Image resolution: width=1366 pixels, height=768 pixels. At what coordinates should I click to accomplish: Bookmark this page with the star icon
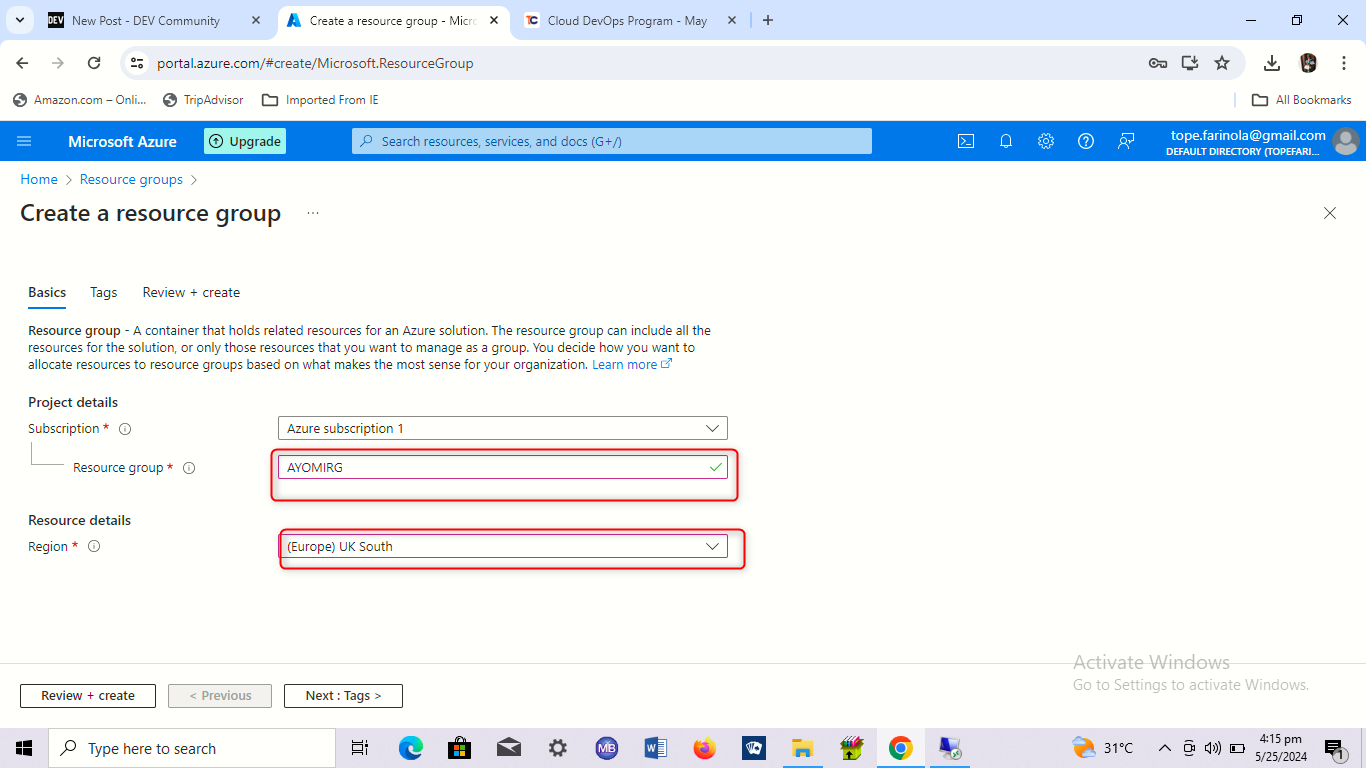[1222, 63]
